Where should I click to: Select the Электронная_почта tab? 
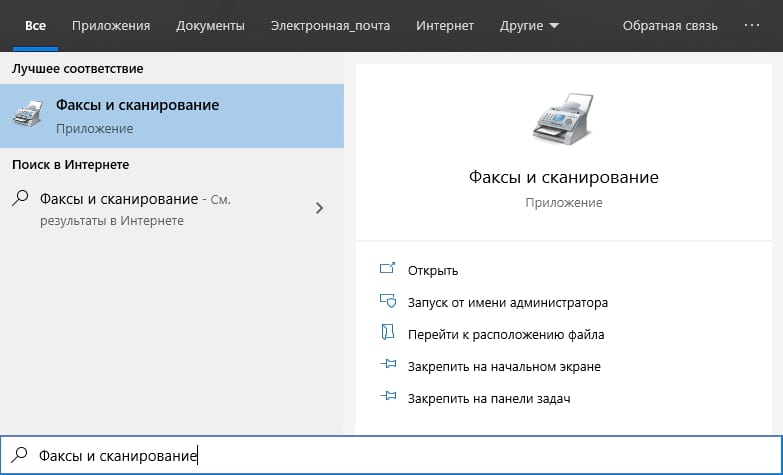pyautogui.click(x=330, y=25)
